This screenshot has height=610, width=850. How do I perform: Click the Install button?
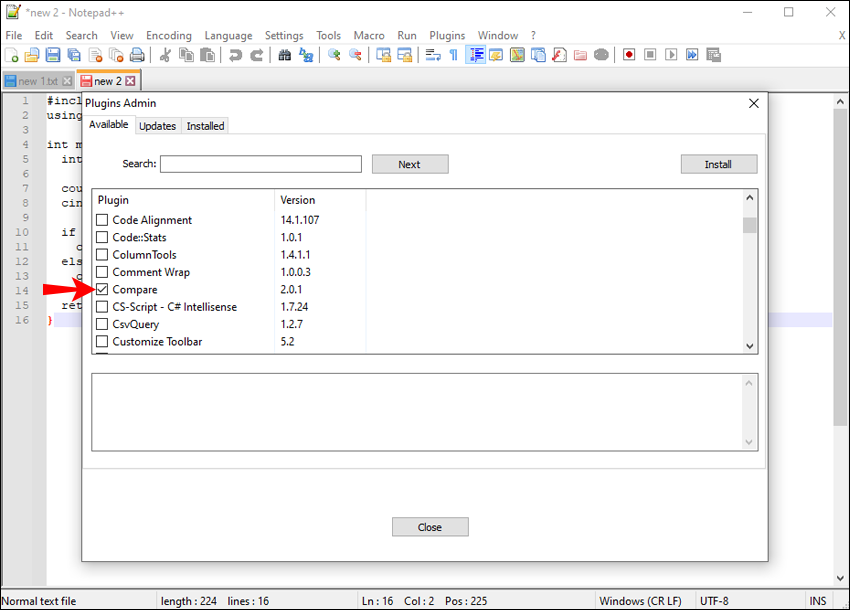(718, 164)
